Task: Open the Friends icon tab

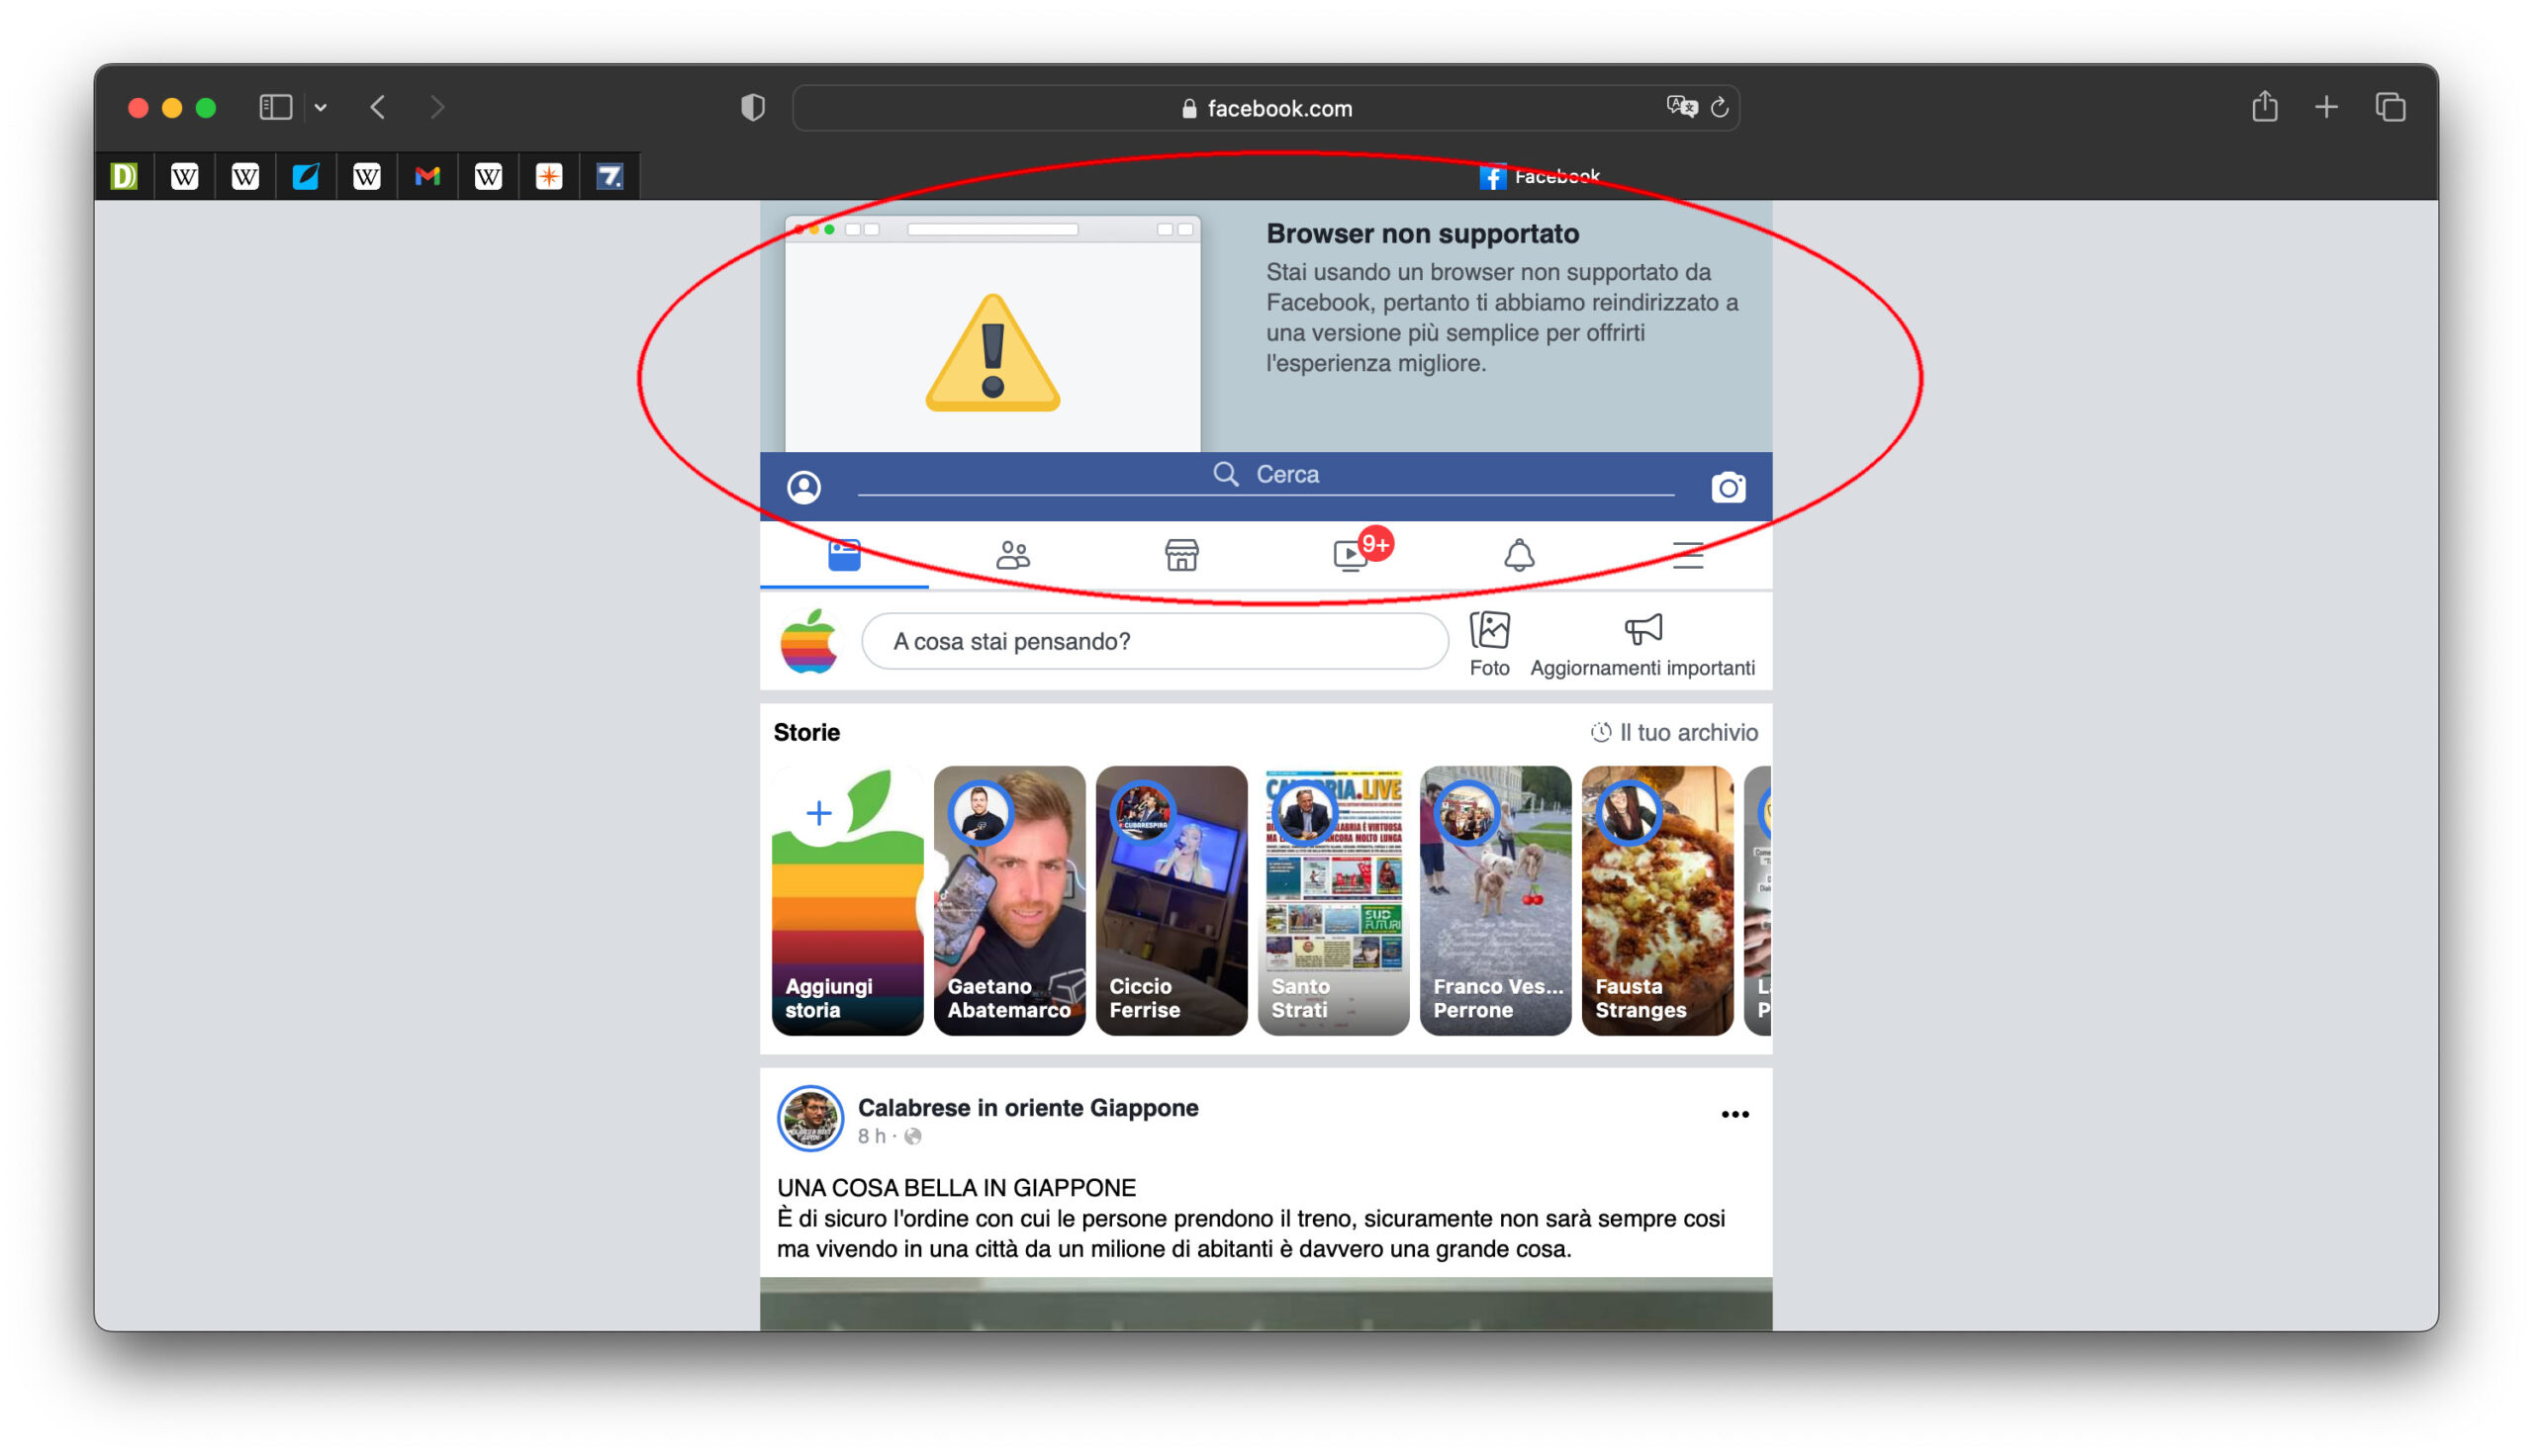Action: tap(1012, 555)
